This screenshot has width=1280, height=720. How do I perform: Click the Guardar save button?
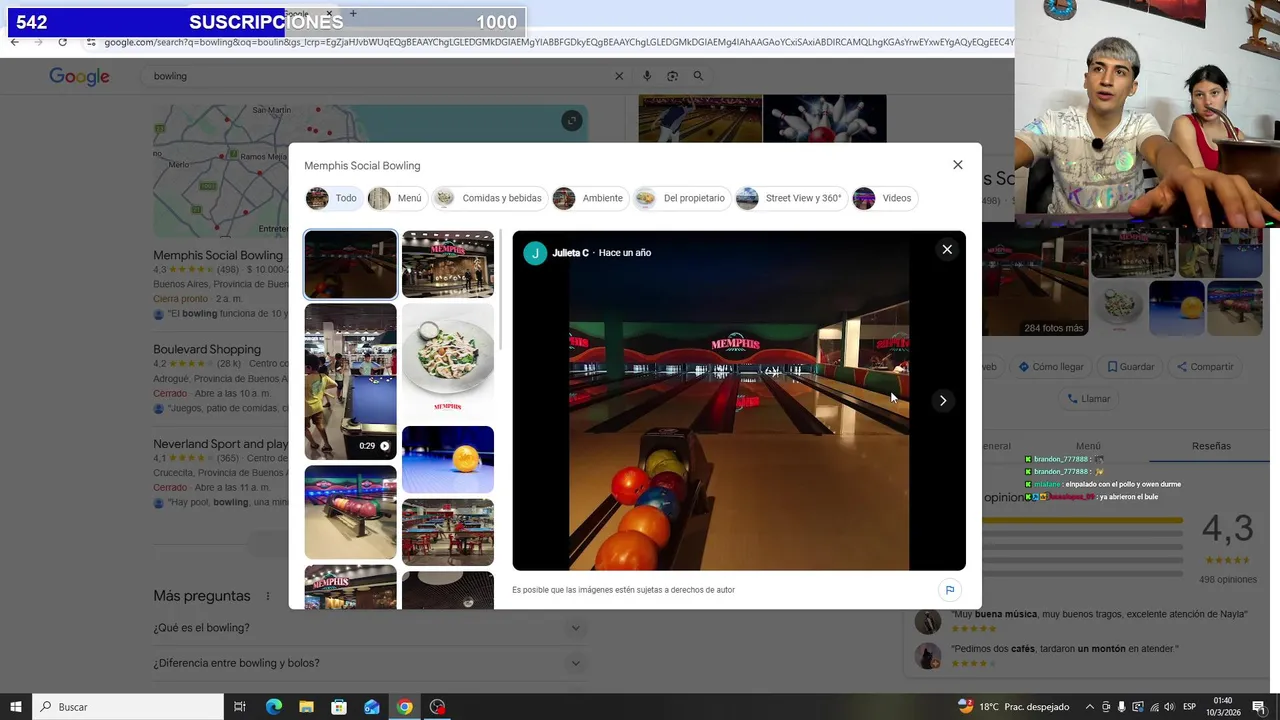[x=1128, y=367]
